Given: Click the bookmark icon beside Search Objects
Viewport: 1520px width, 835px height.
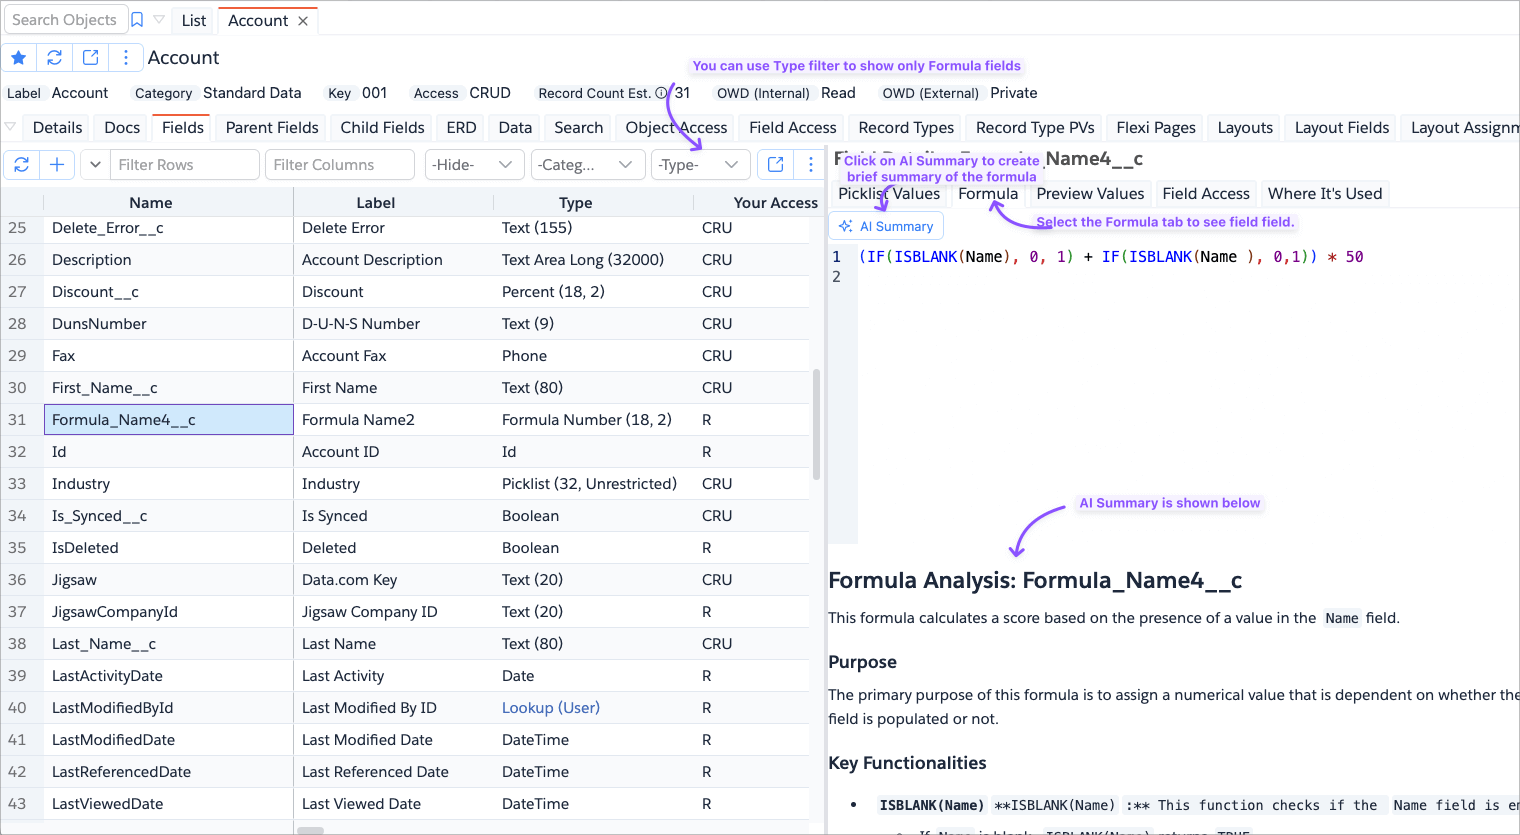Looking at the screenshot, I should (137, 20).
